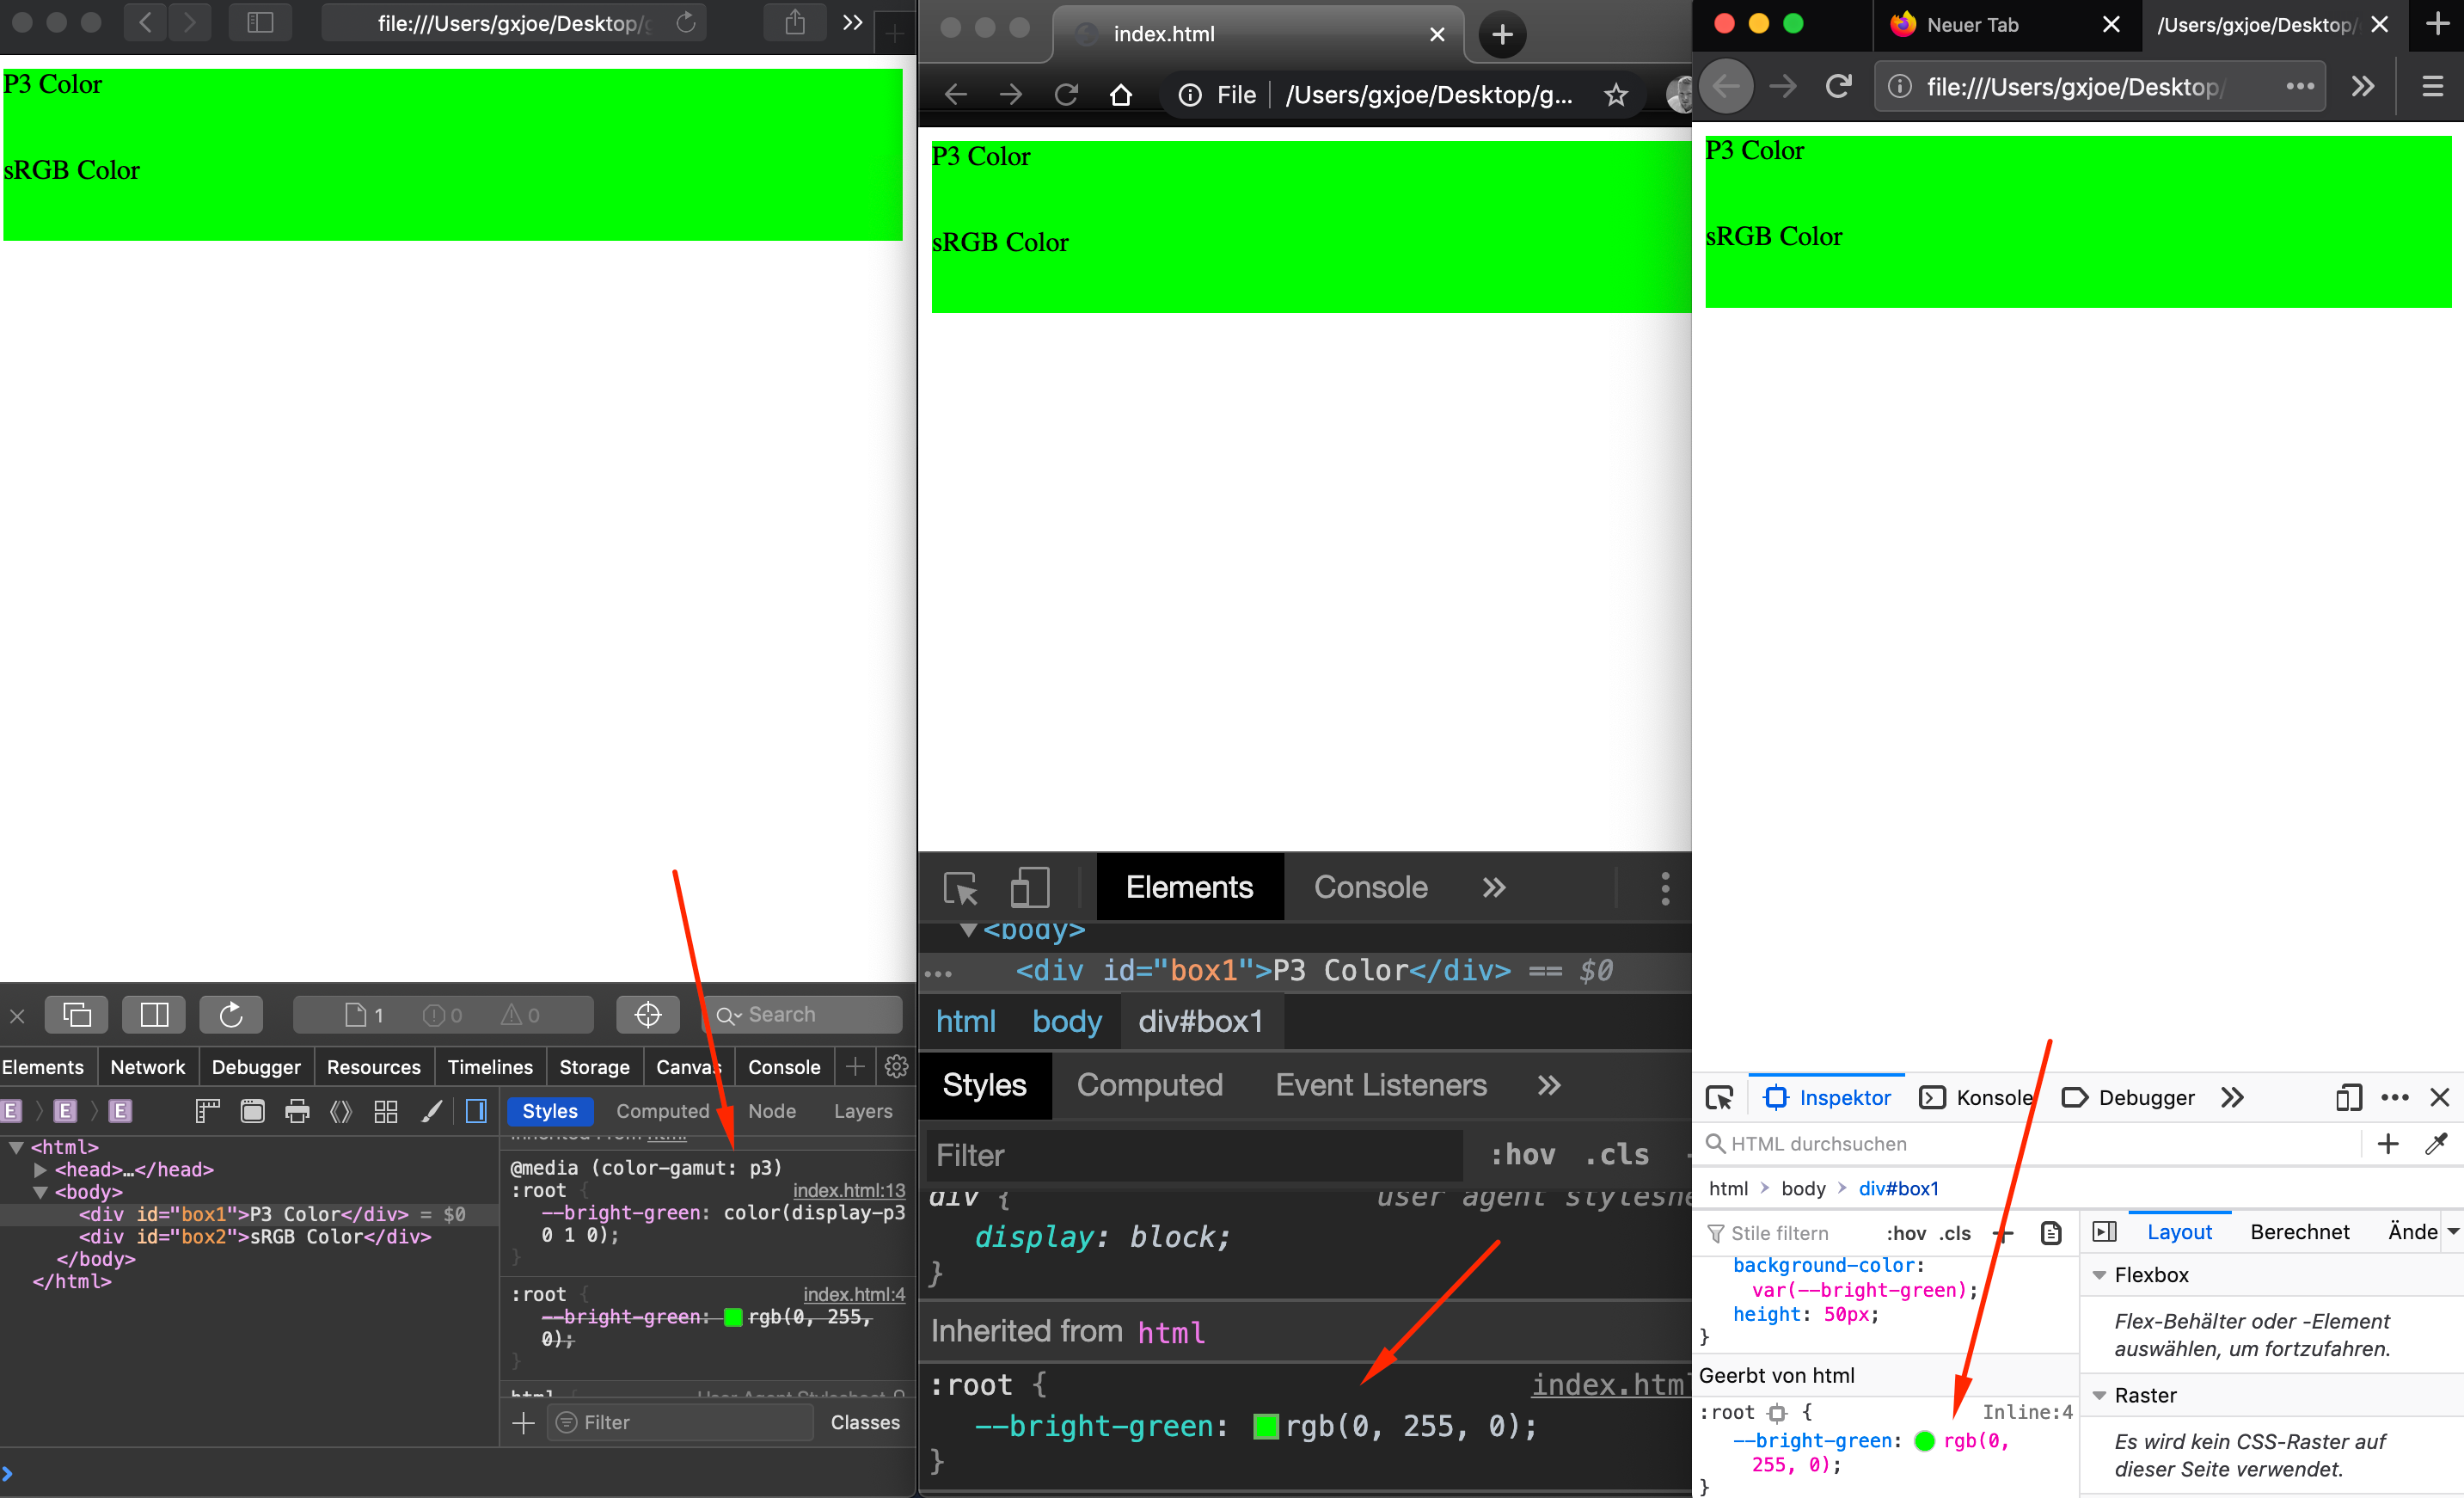Toggle :hov pseudo-class panel in Chrome Styles
The width and height of the screenshot is (2464, 1498).
[x=1522, y=1155]
